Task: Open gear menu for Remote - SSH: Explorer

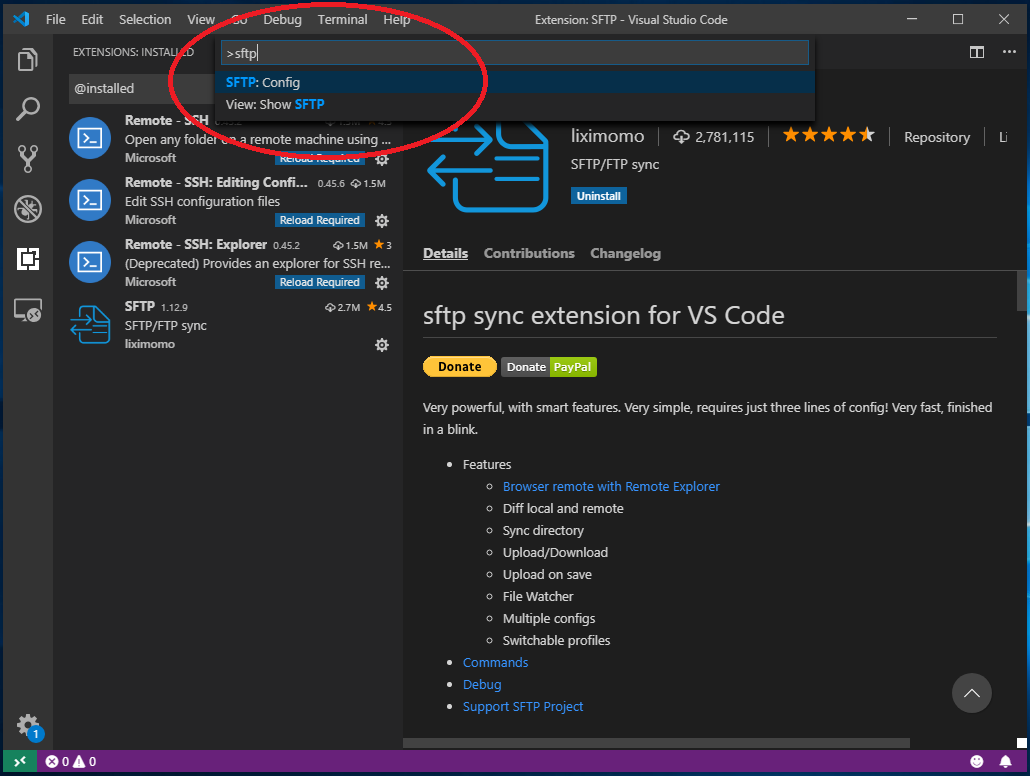Action: coord(382,283)
